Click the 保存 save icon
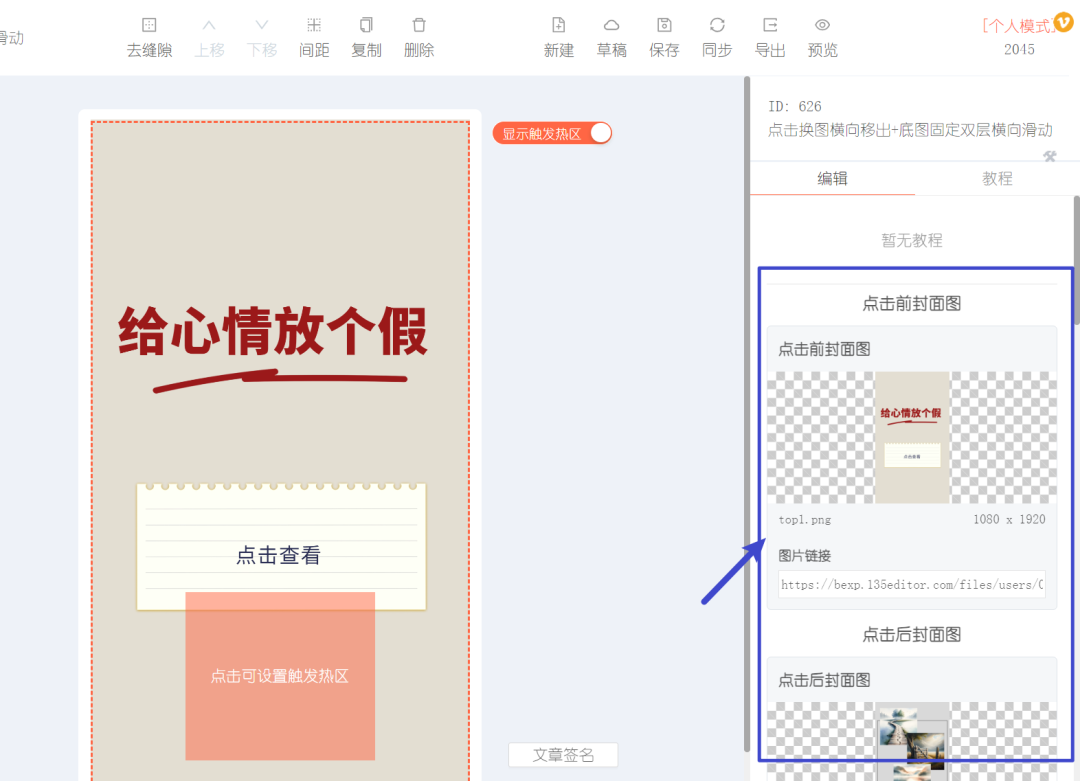Image resolution: width=1080 pixels, height=781 pixels. (x=664, y=25)
